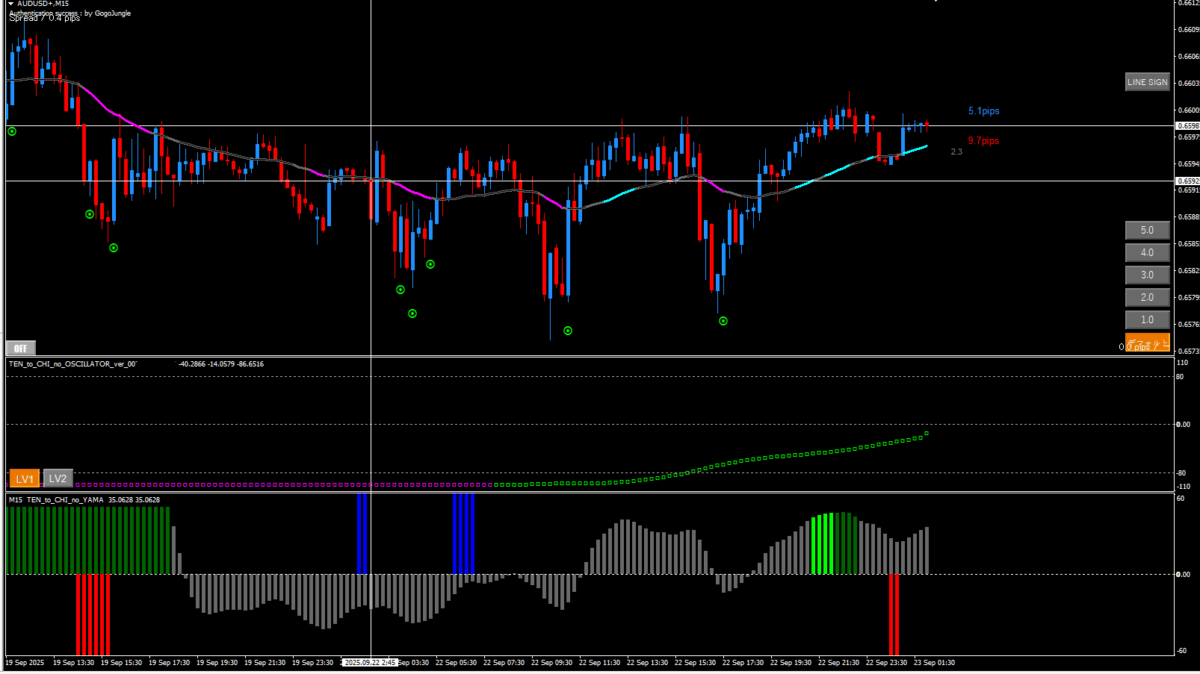Toggle the OFF switch on the main chart
Viewport: 1200px width, 674px height.
click(x=19, y=346)
